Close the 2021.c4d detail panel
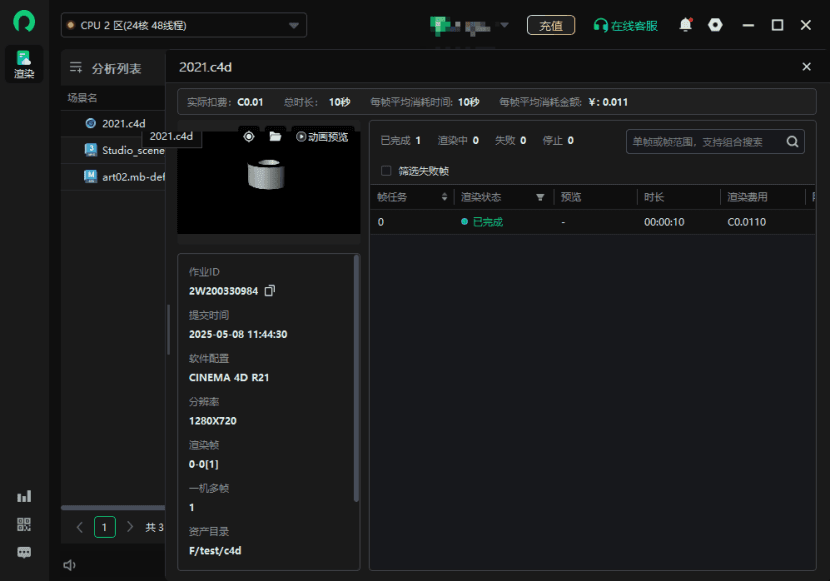 [x=806, y=67]
